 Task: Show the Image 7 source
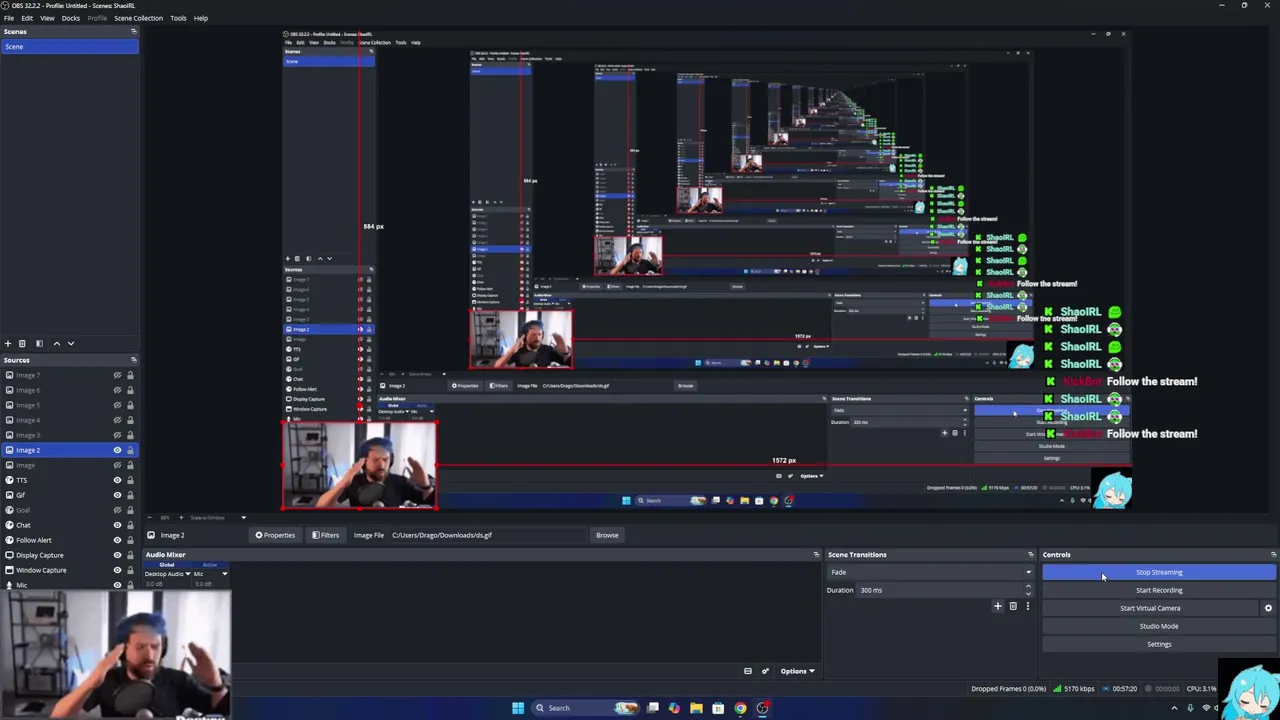click(x=117, y=375)
